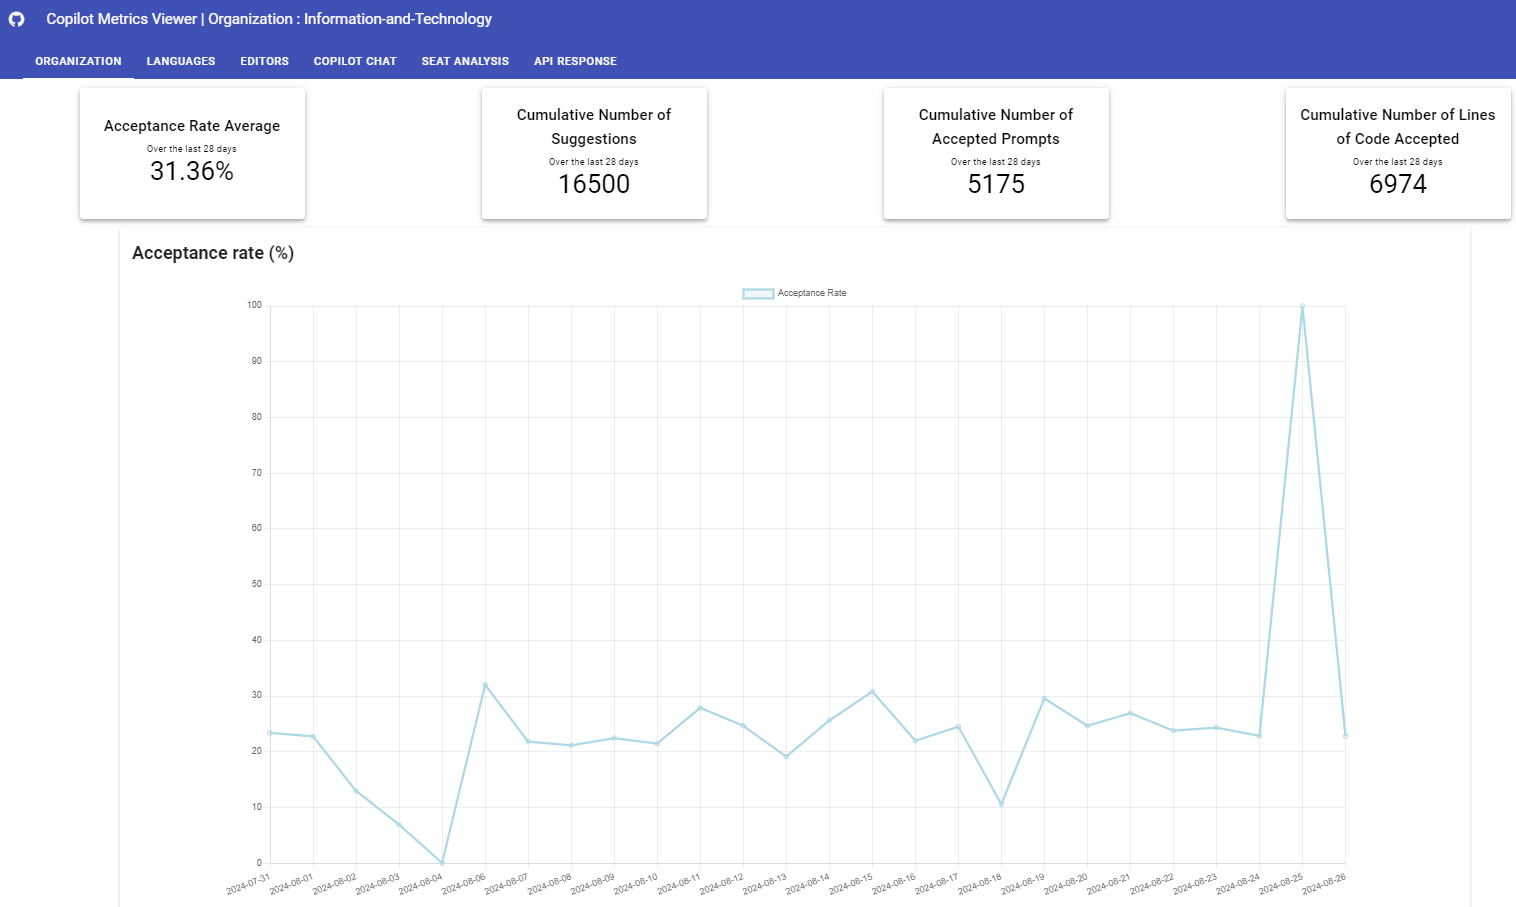Click the chart data point for 2024-08-13
The width and height of the screenshot is (1516, 907).
(786, 756)
